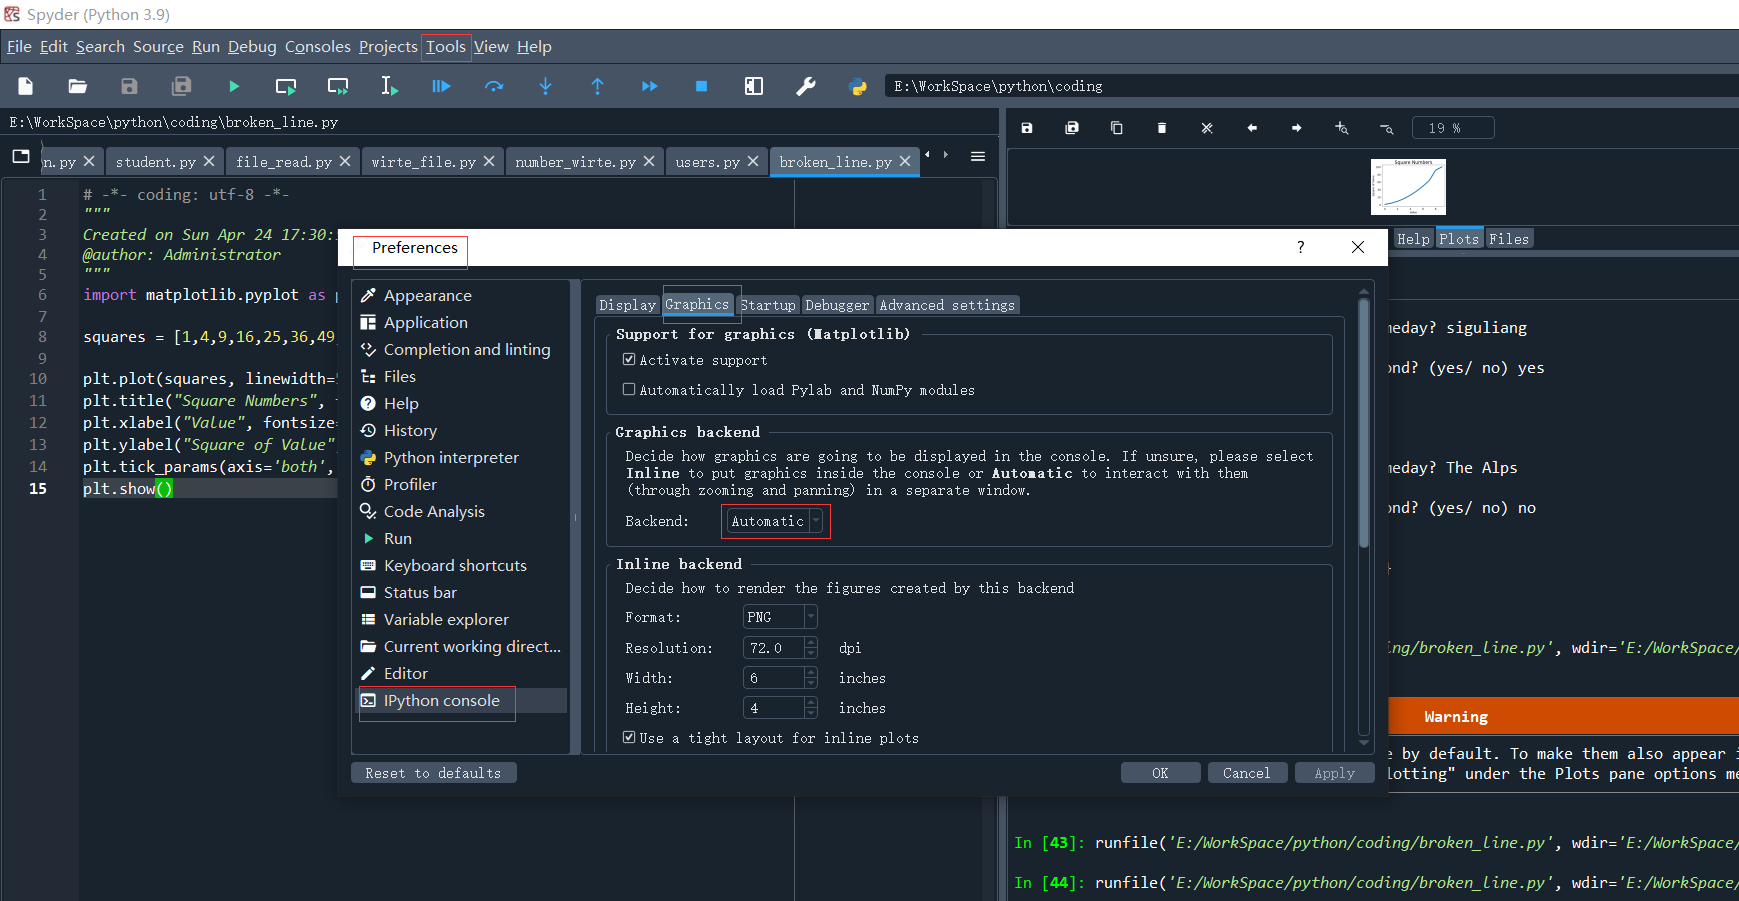
Task: Click the Maximize current pane icon
Action: pyautogui.click(x=754, y=87)
